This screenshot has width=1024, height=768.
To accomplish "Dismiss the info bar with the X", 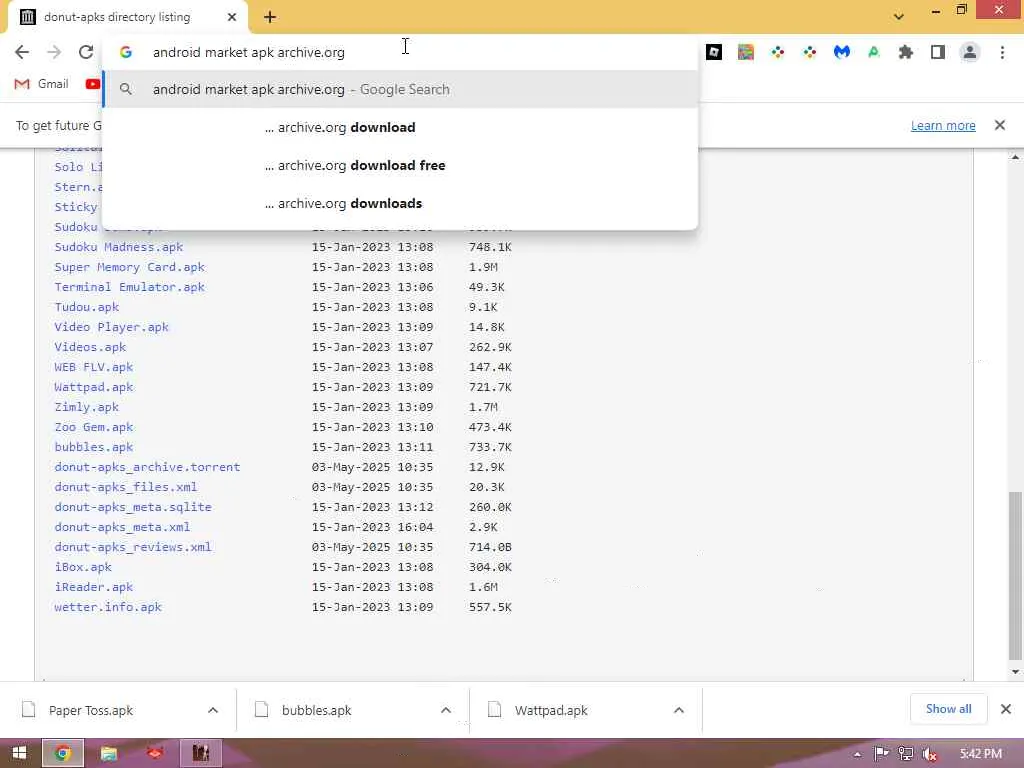I will (1000, 125).
